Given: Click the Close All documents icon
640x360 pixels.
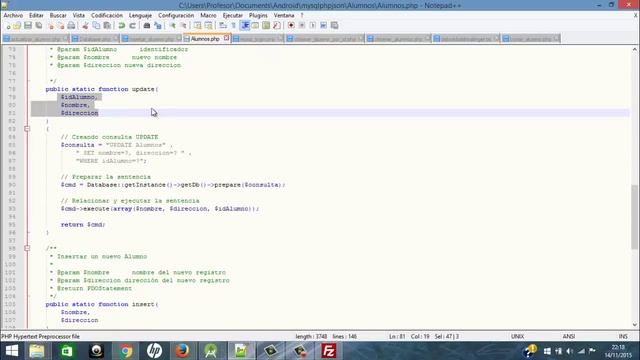Looking at the screenshot, I should click(x=60, y=26).
